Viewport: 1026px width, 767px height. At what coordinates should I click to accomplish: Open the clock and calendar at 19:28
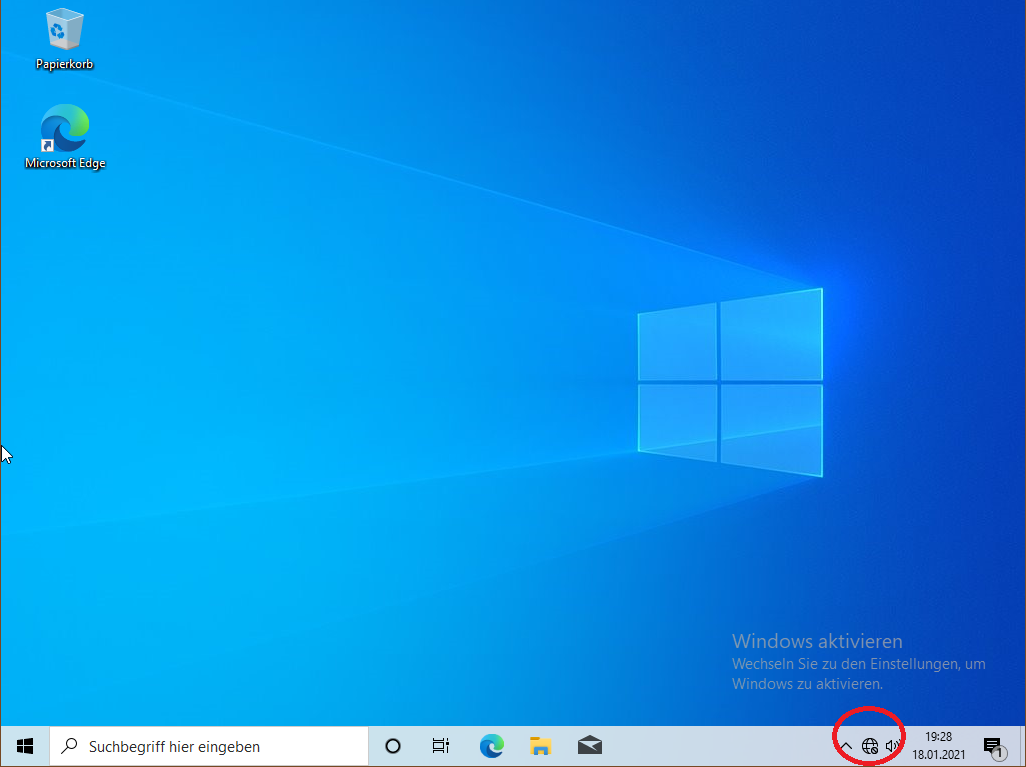[x=938, y=746]
